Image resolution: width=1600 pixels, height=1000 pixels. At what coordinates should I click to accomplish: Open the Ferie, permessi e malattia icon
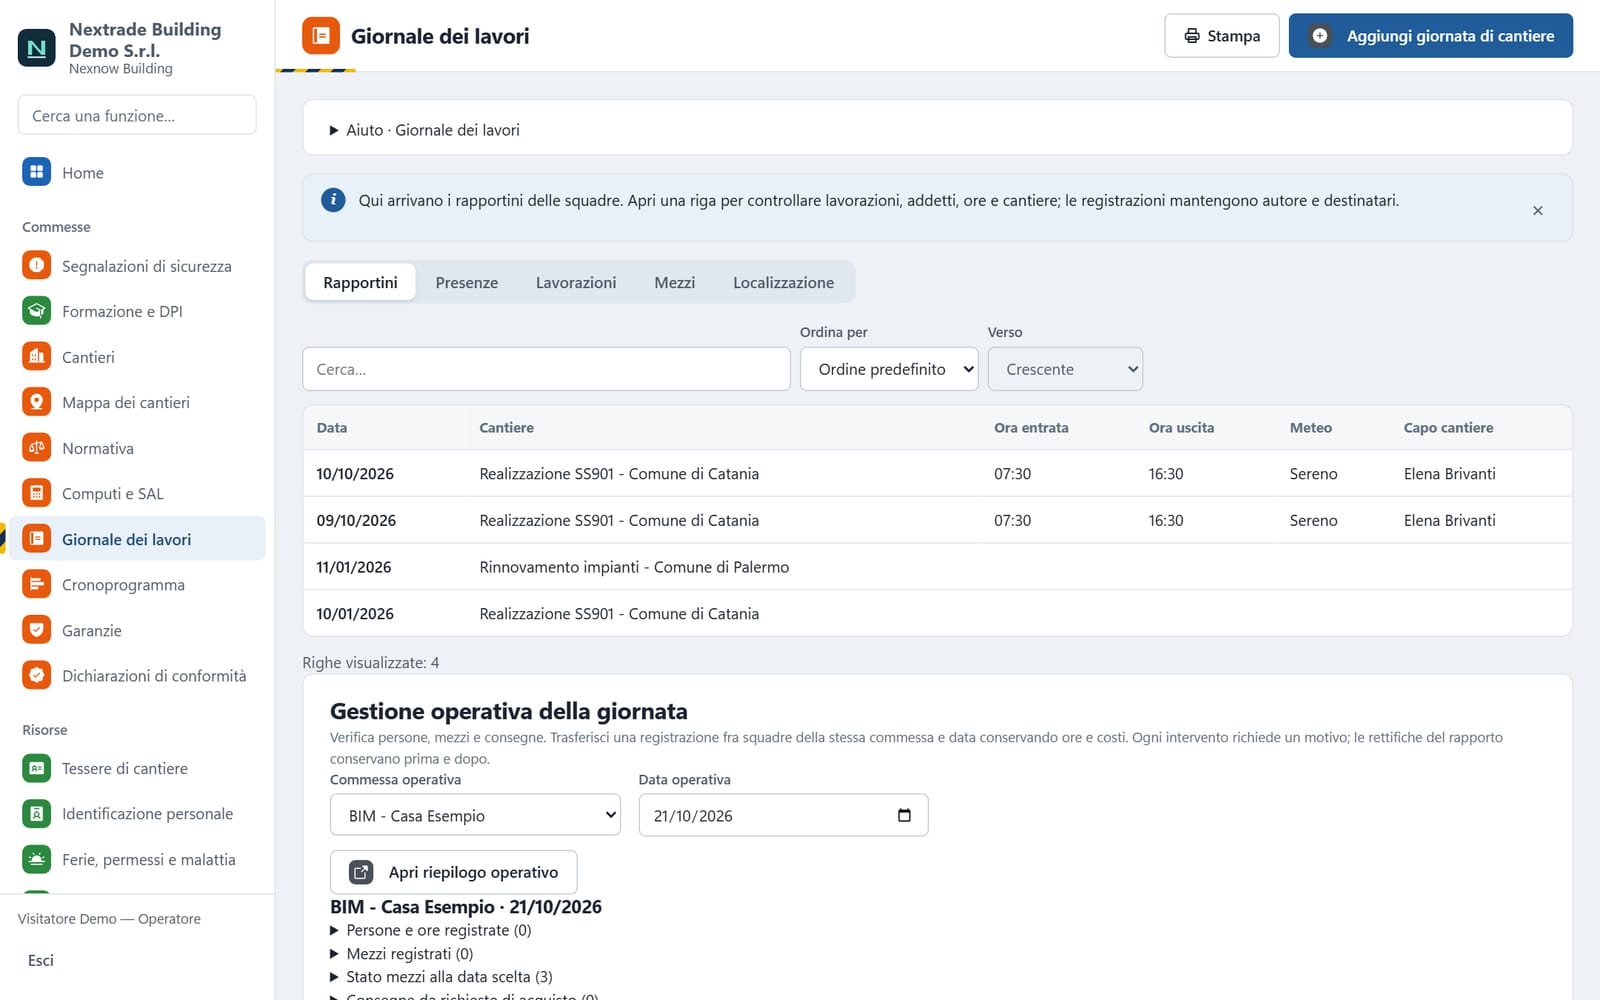point(36,859)
